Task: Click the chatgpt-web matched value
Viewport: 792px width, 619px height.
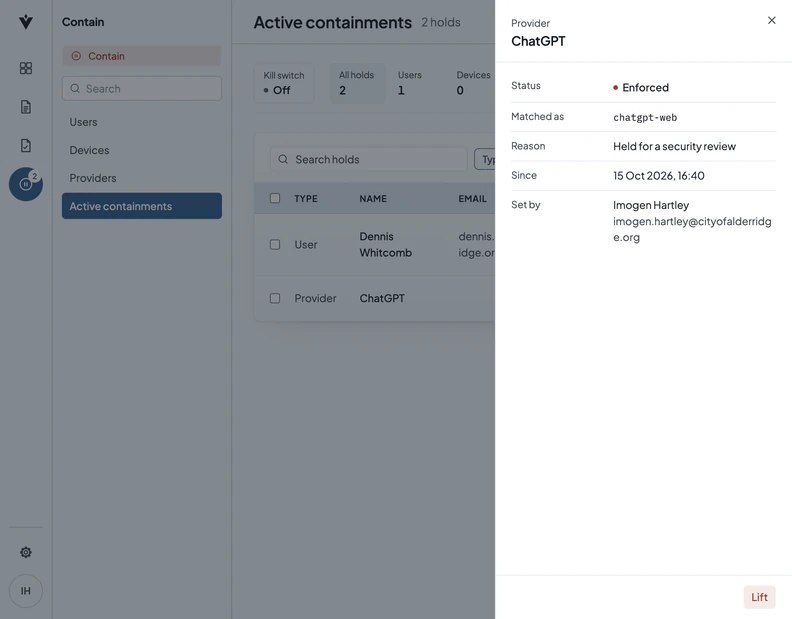Action: 645,117
